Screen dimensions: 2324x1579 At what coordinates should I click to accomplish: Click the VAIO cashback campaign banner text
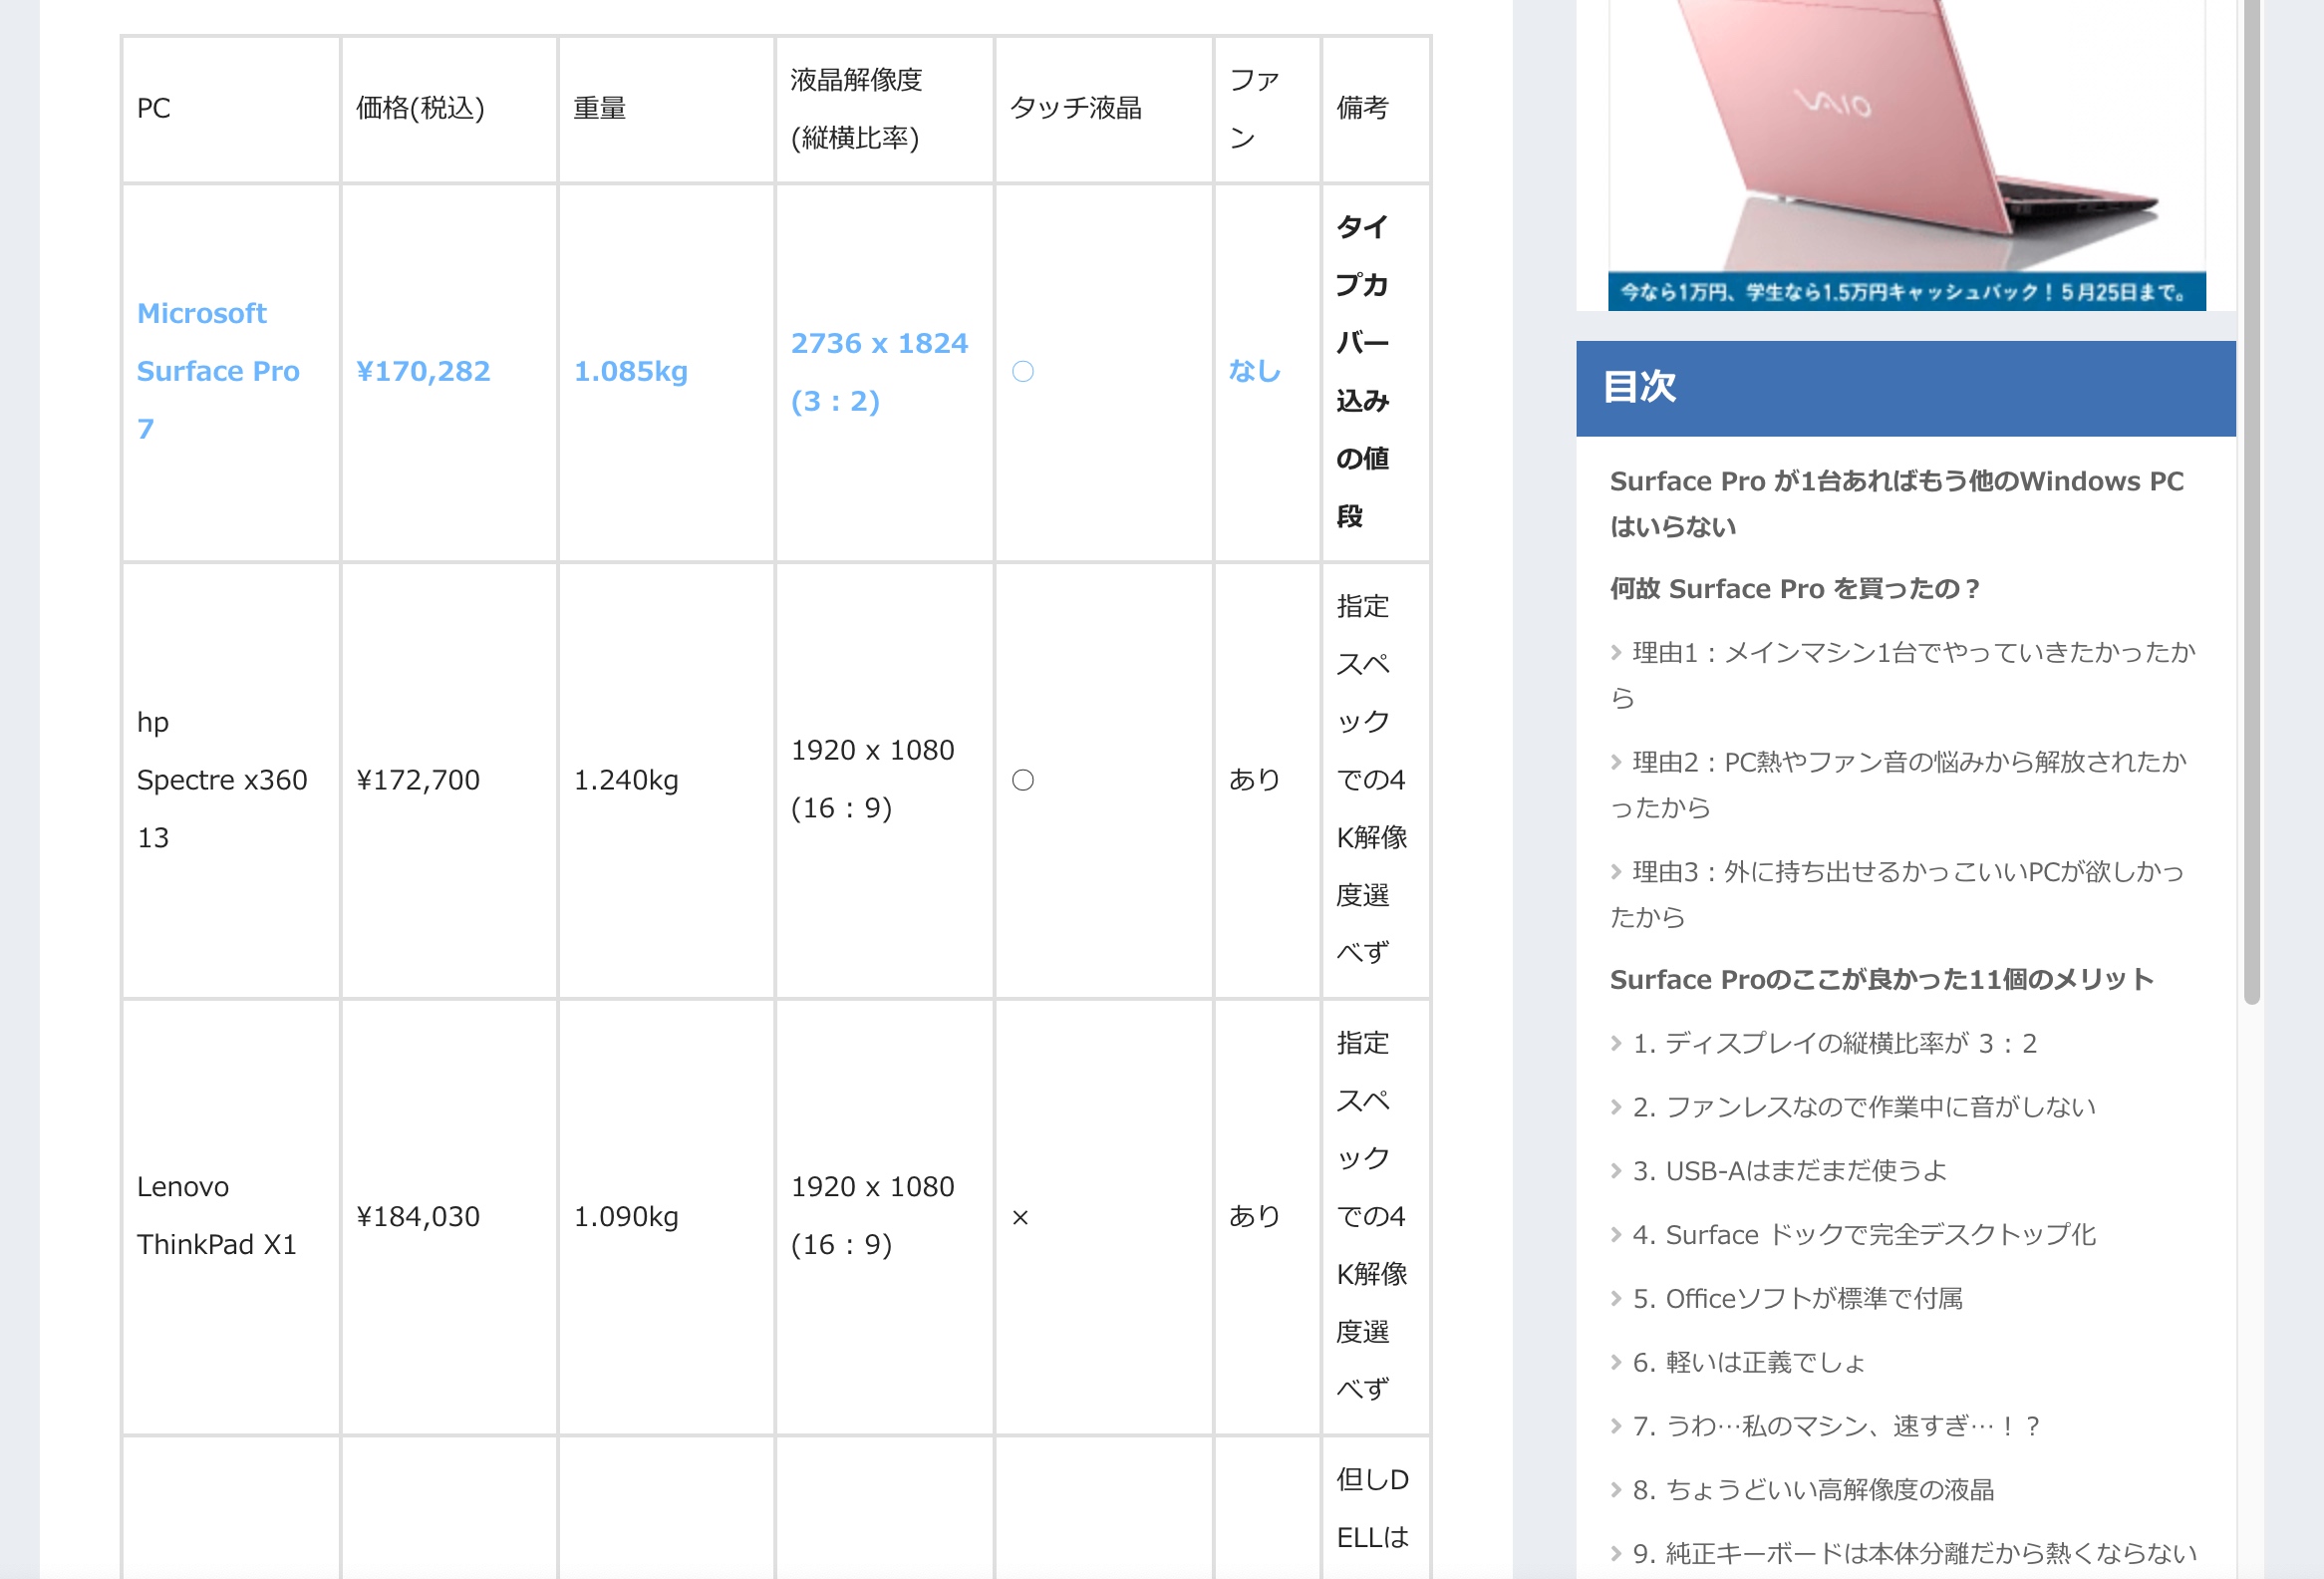1905,292
